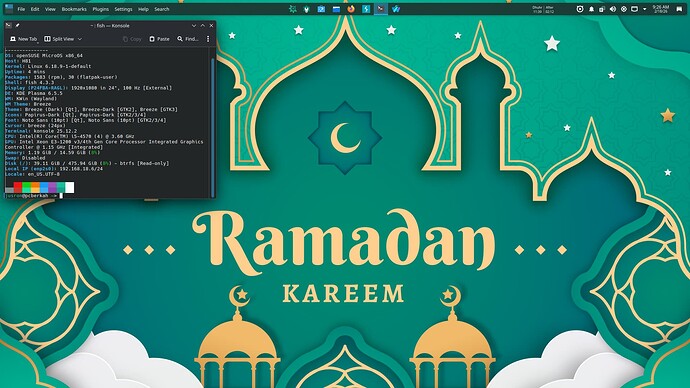
Task: Open the application launcher in the top panel
Action: 8,9
